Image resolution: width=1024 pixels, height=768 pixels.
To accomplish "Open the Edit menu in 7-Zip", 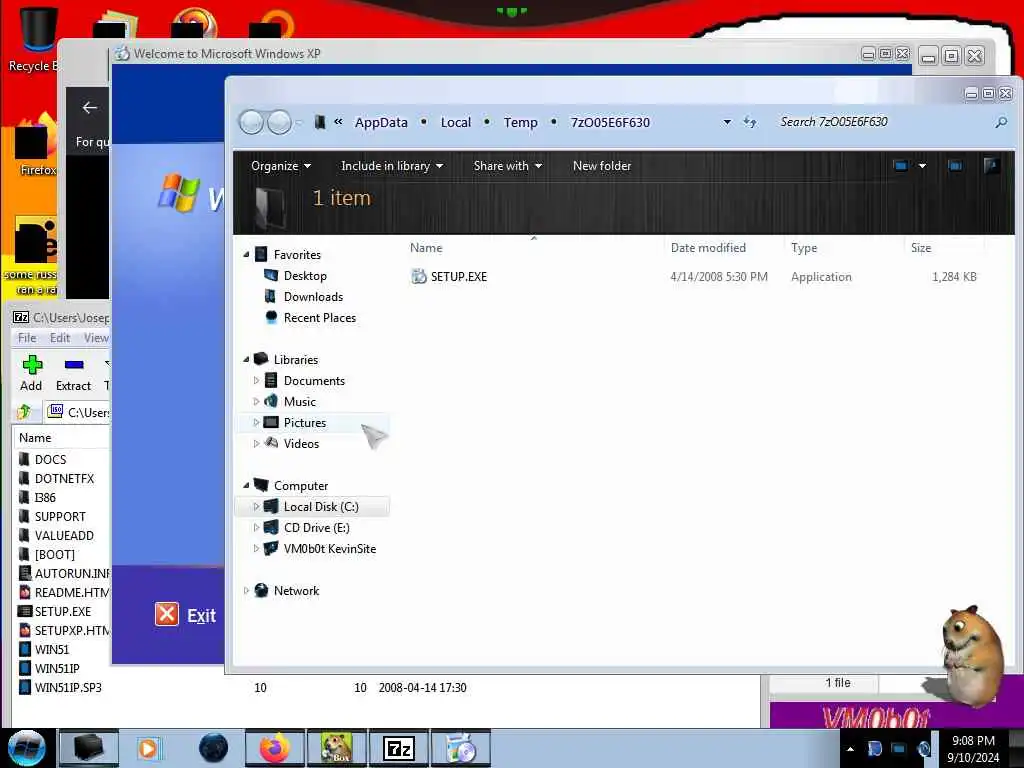I will tap(59, 338).
